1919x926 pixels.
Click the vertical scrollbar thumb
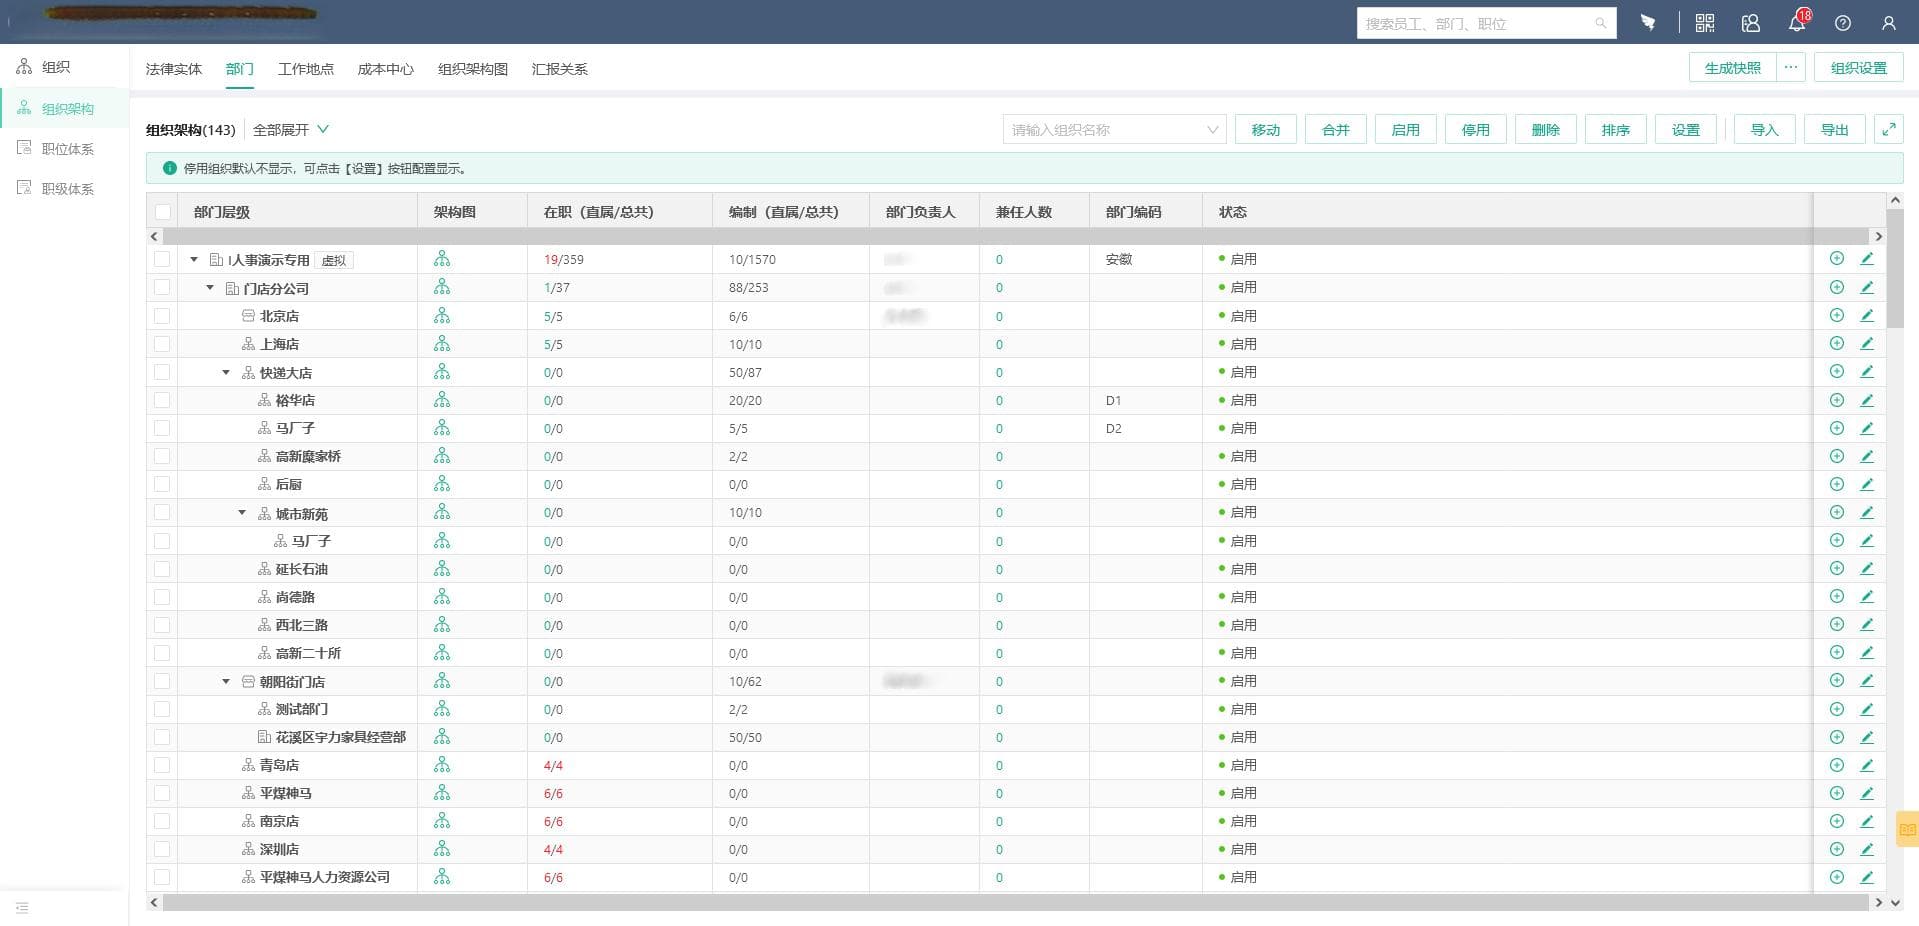(x=1895, y=268)
